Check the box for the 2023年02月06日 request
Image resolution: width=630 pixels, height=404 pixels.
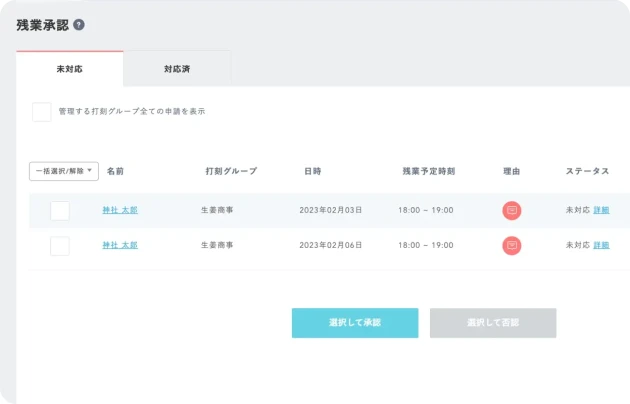click(x=60, y=245)
